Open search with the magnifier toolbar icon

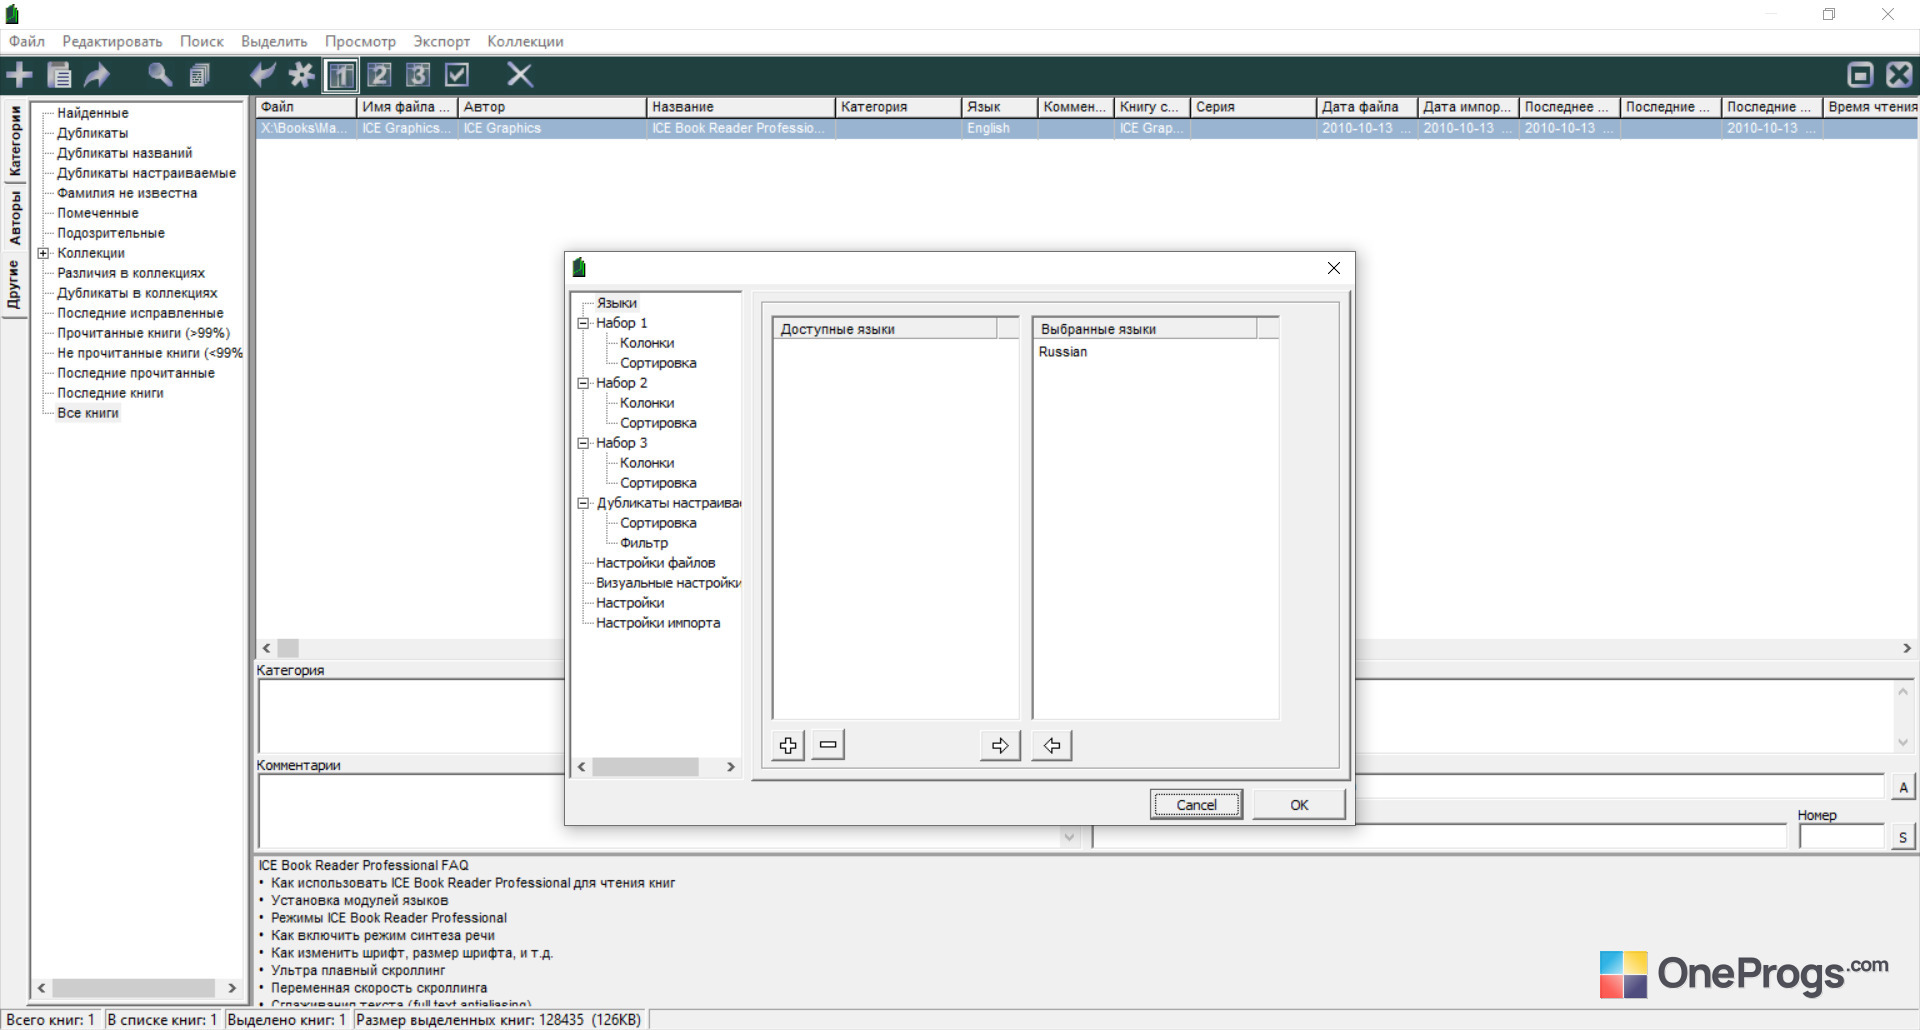[159, 75]
